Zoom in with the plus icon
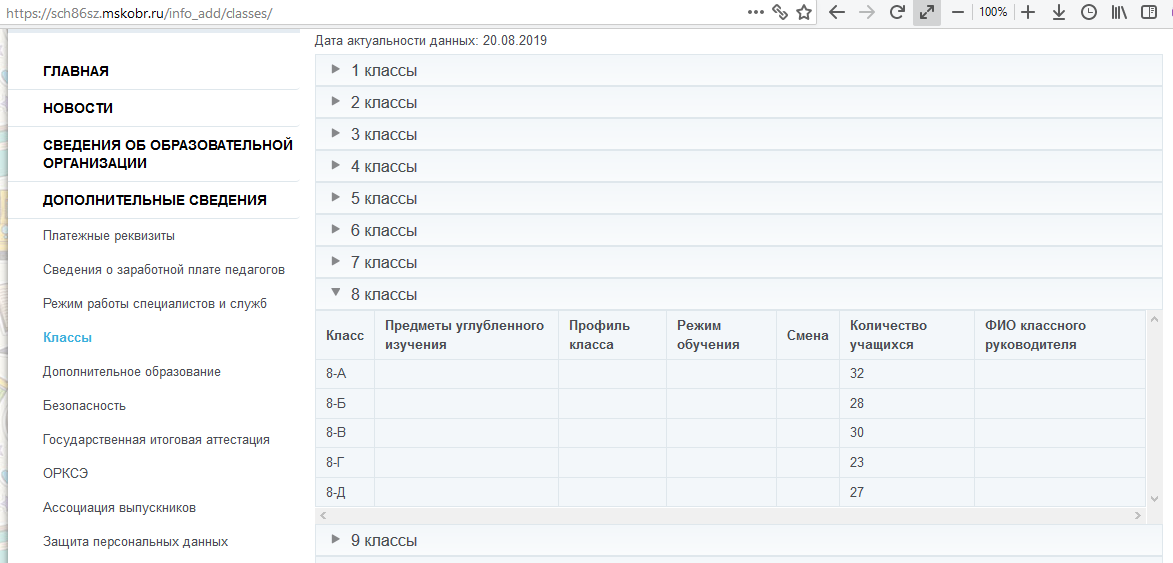Viewport: 1173px width, 563px height. pyautogui.click(x=1028, y=12)
